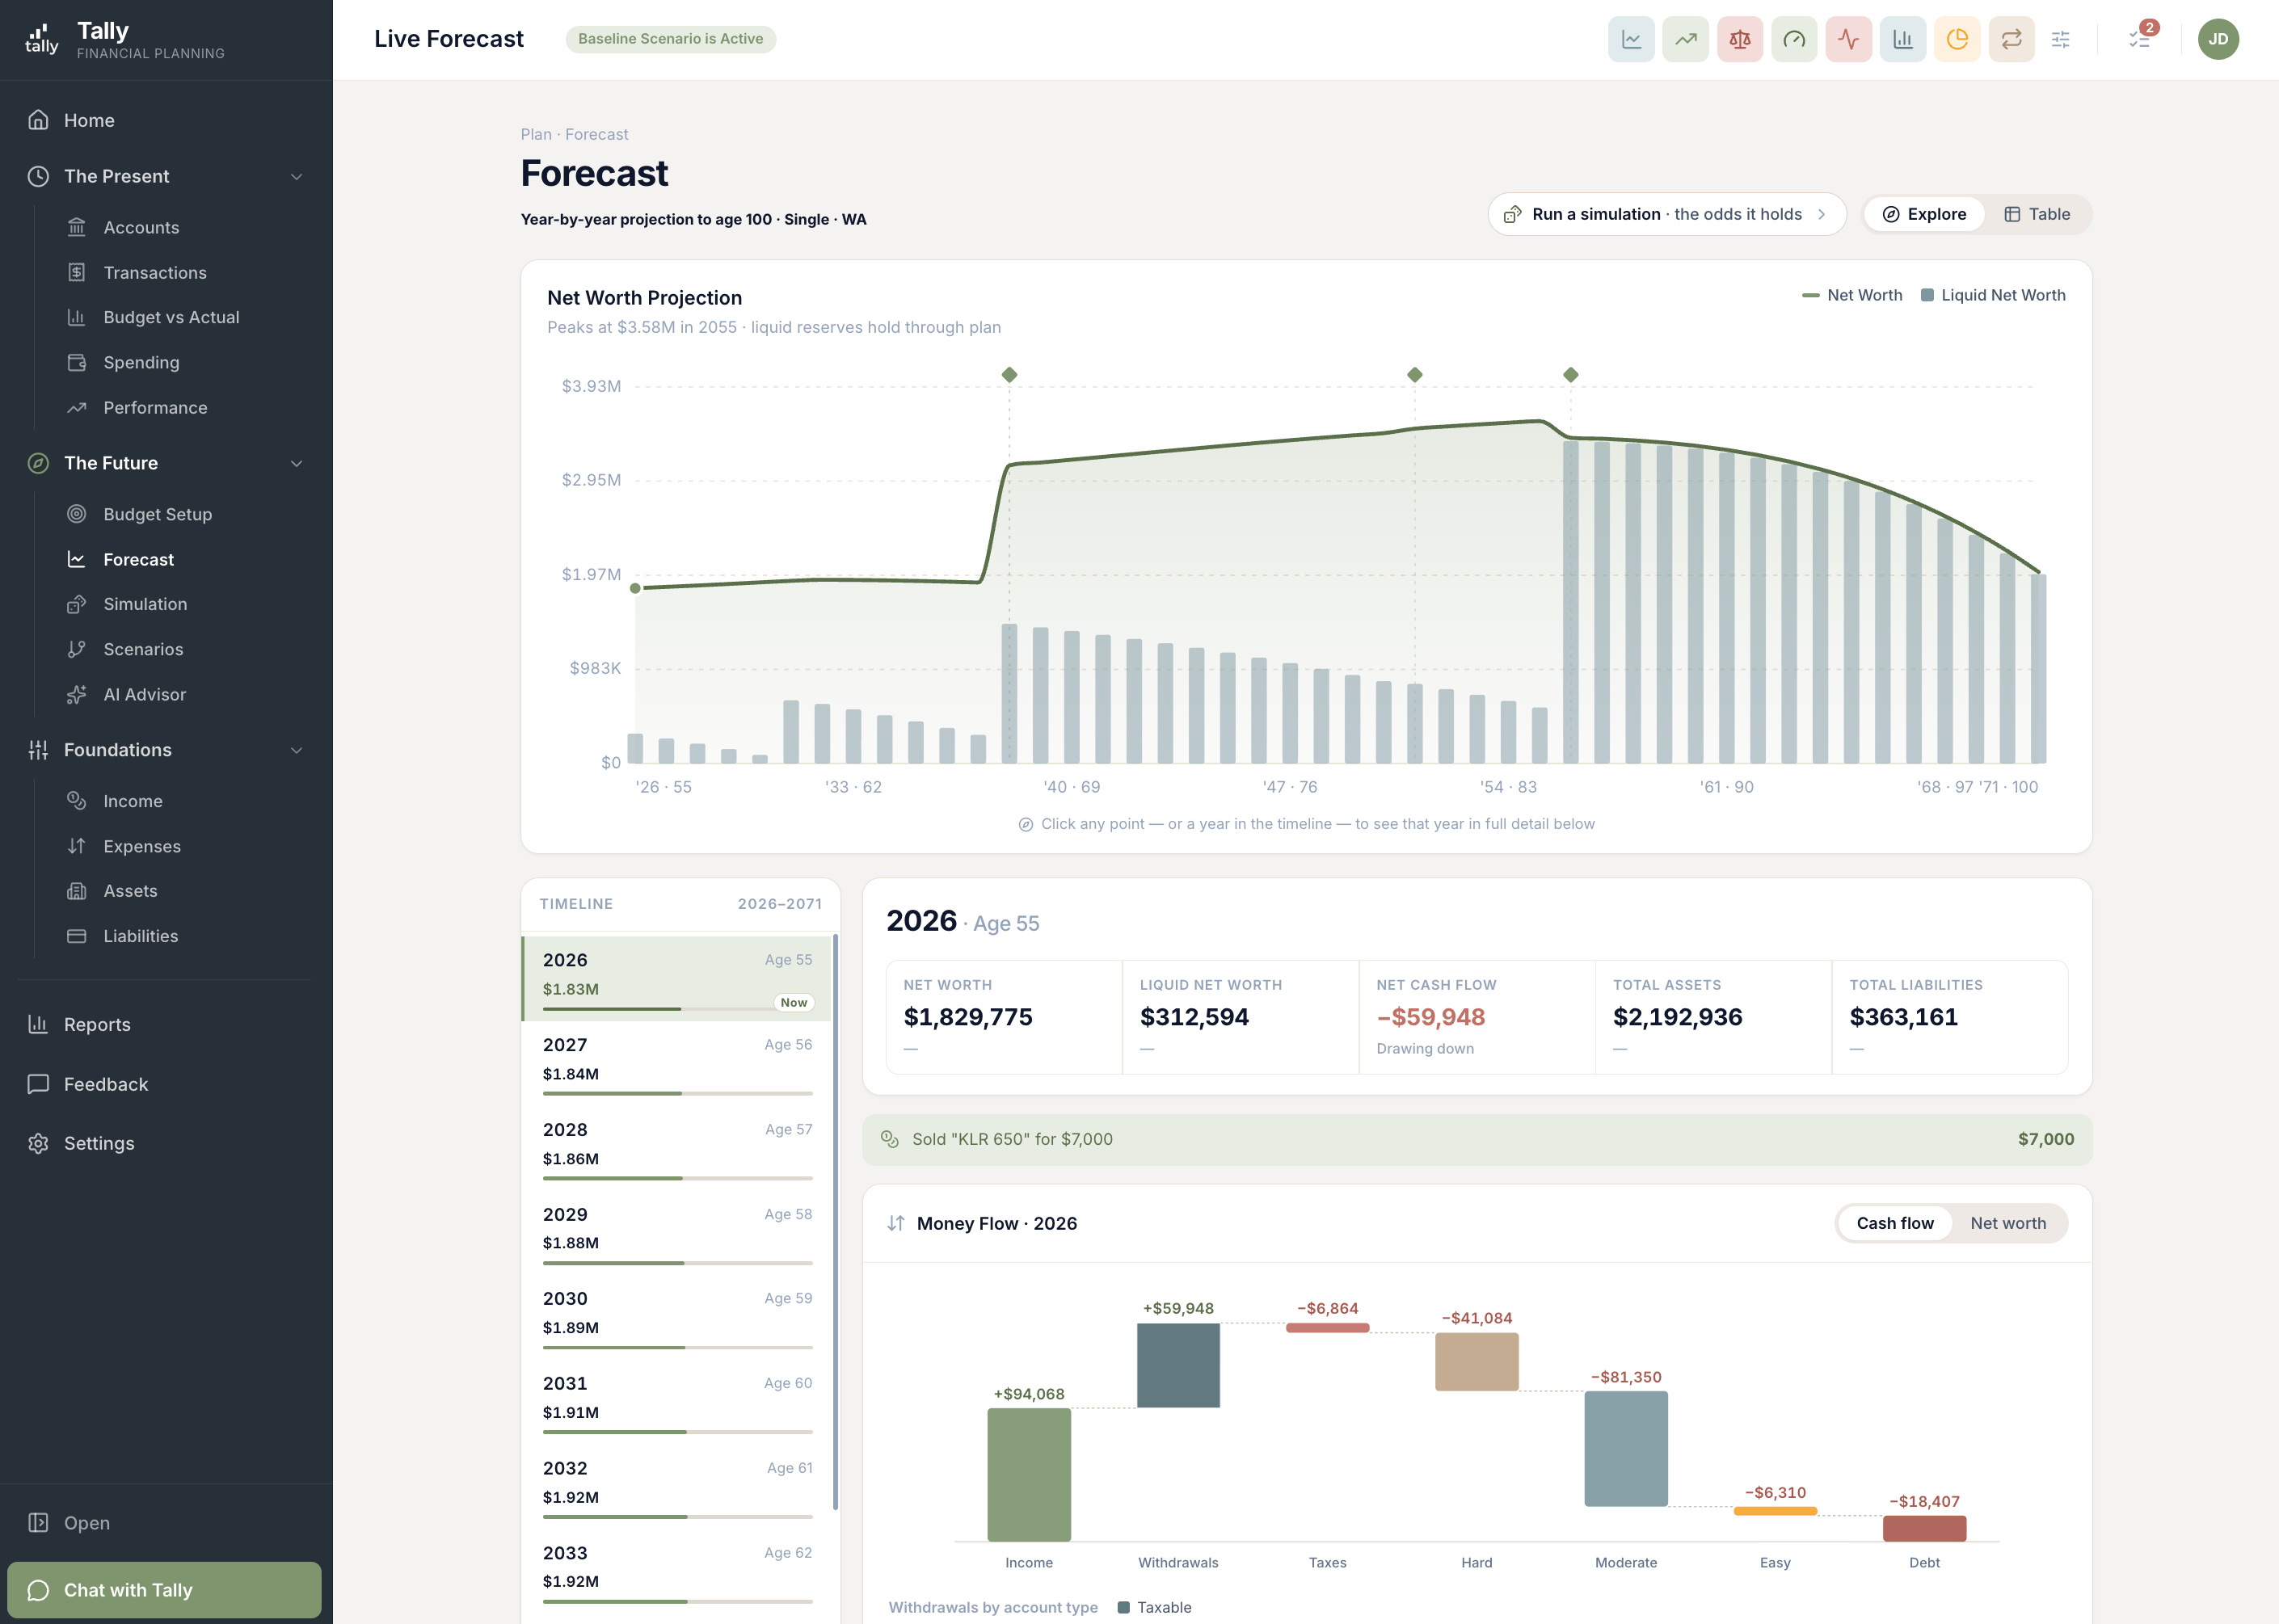This screenshot has height=1624, width=2279.
Task: Switch to Explore view
Action: 1924,214
